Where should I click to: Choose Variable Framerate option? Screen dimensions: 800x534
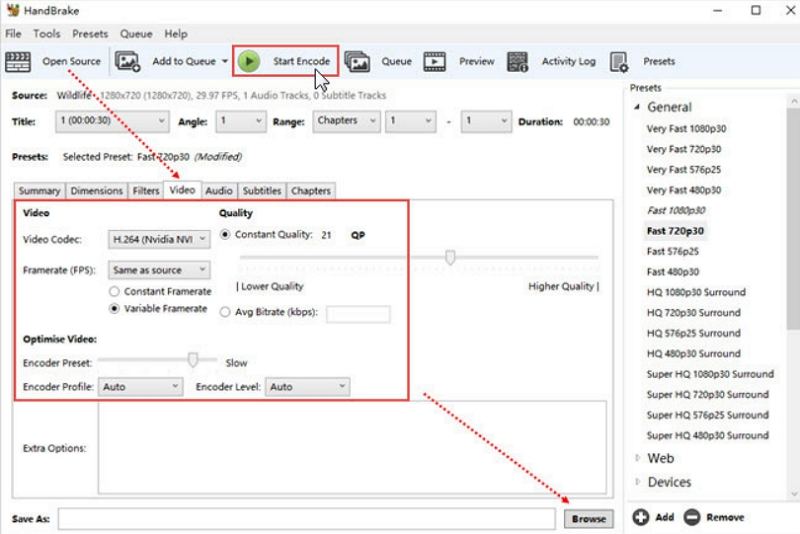[114, 309]
